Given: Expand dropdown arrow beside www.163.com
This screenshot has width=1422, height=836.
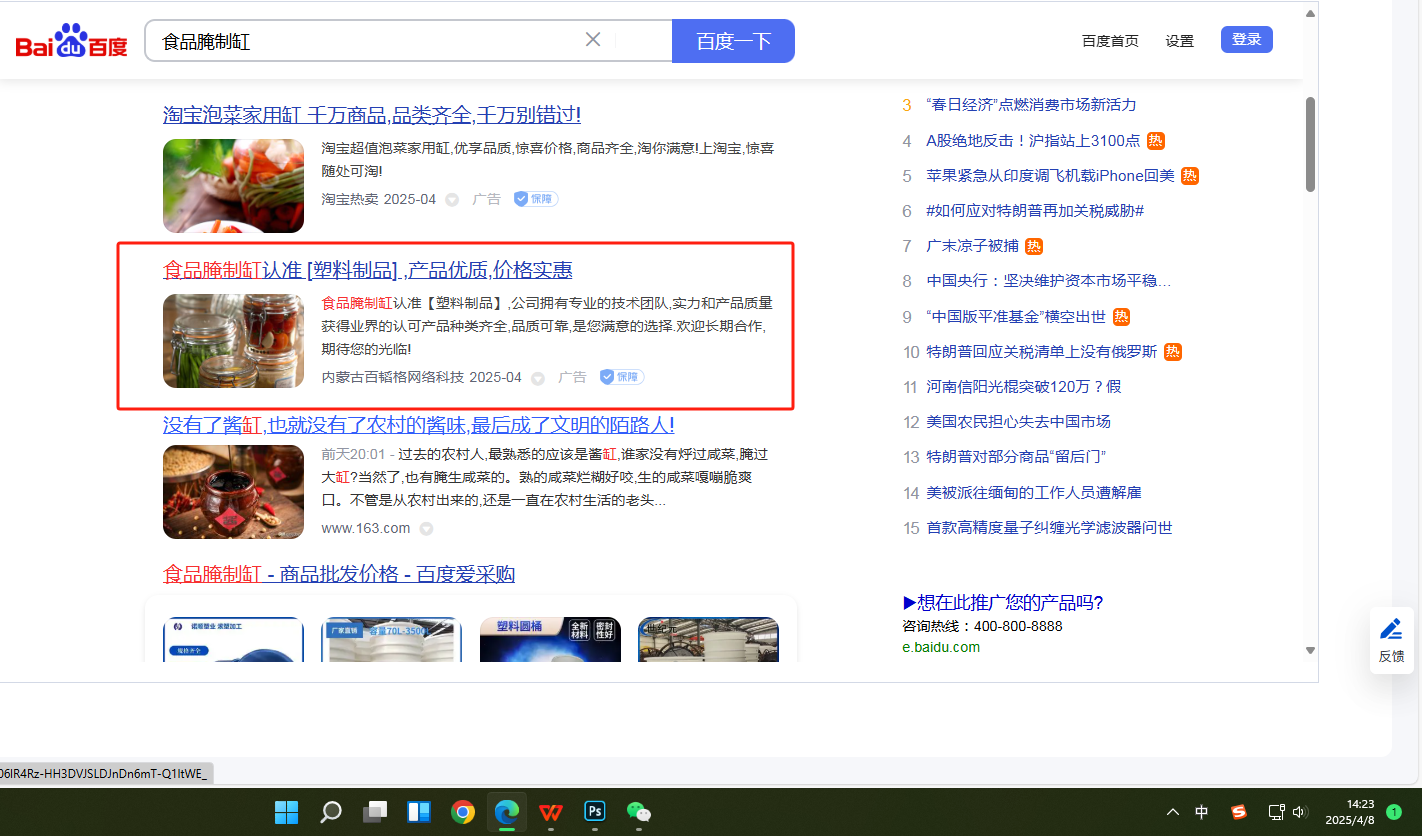Looking at the screenshot, I should 426,529.
